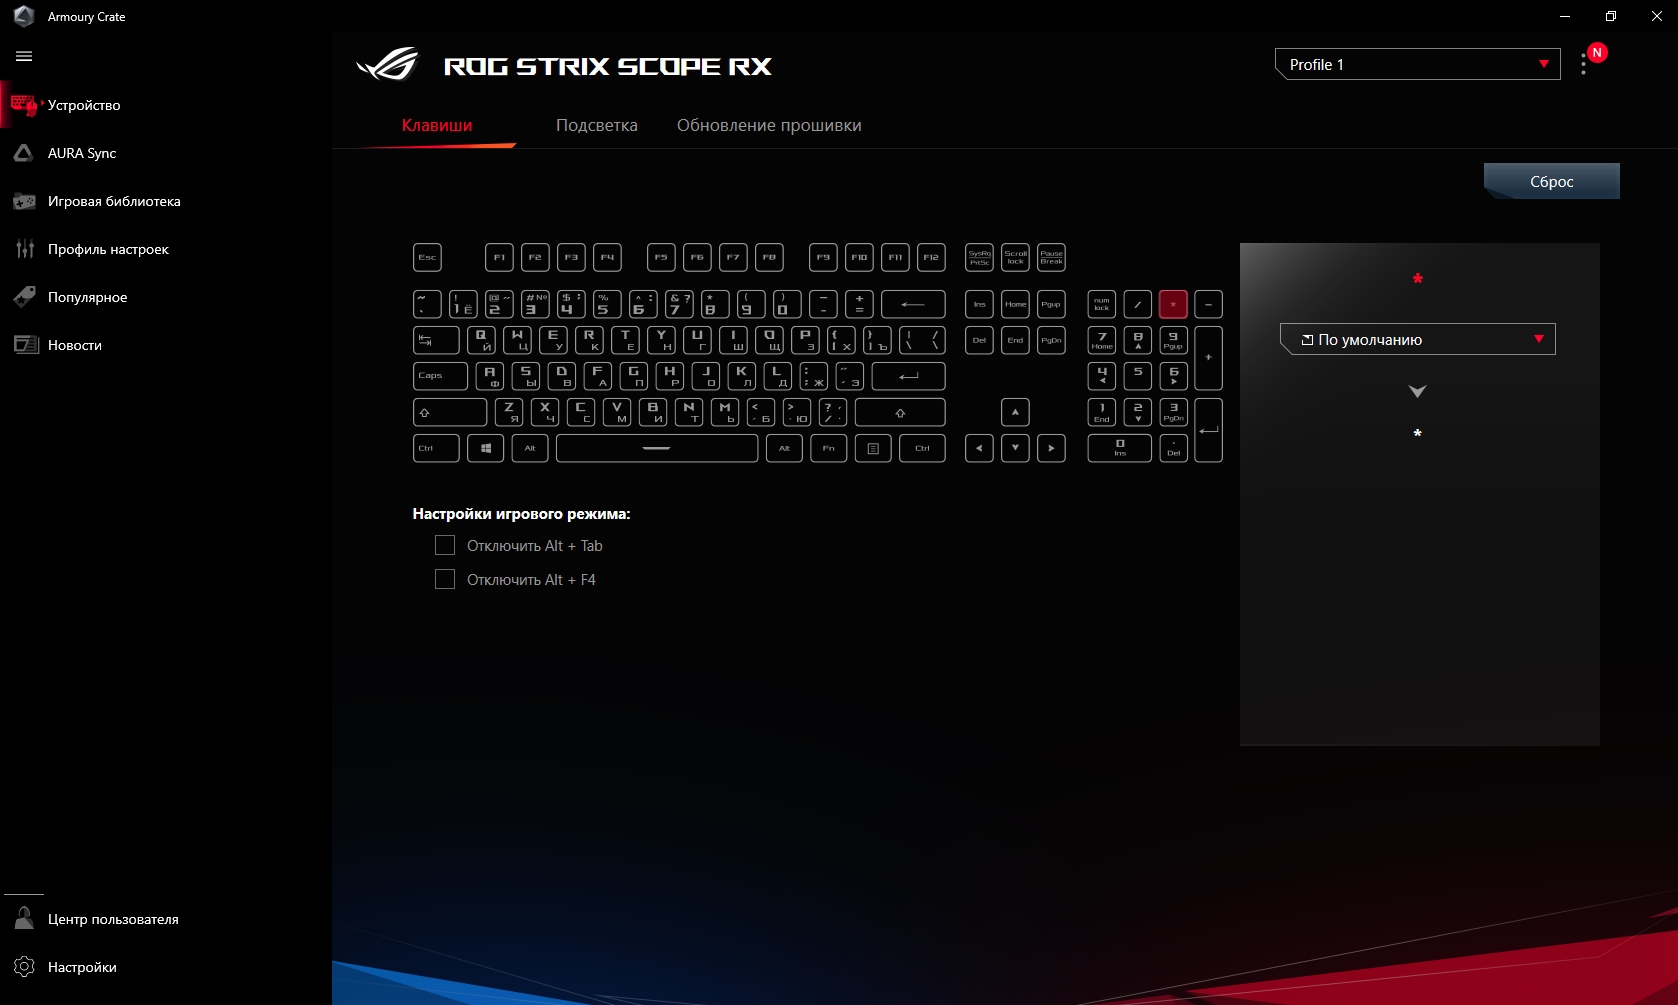Select the down arrow key
The height and width of the screenshot is (1005, 1678).
[1015, 448]
